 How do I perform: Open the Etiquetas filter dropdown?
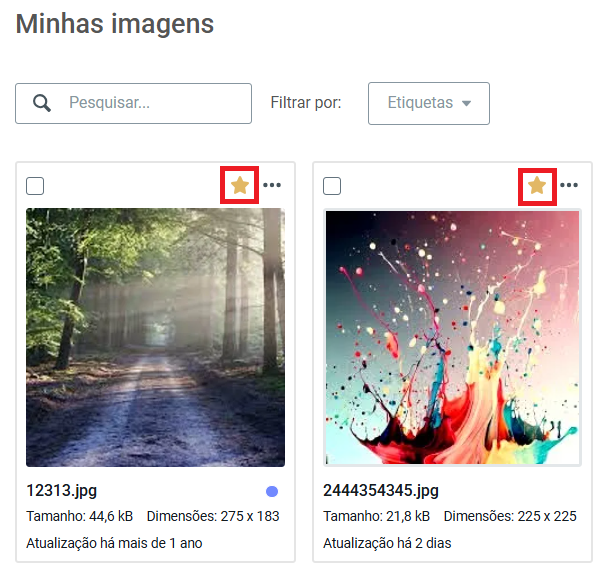pos(429,103)
